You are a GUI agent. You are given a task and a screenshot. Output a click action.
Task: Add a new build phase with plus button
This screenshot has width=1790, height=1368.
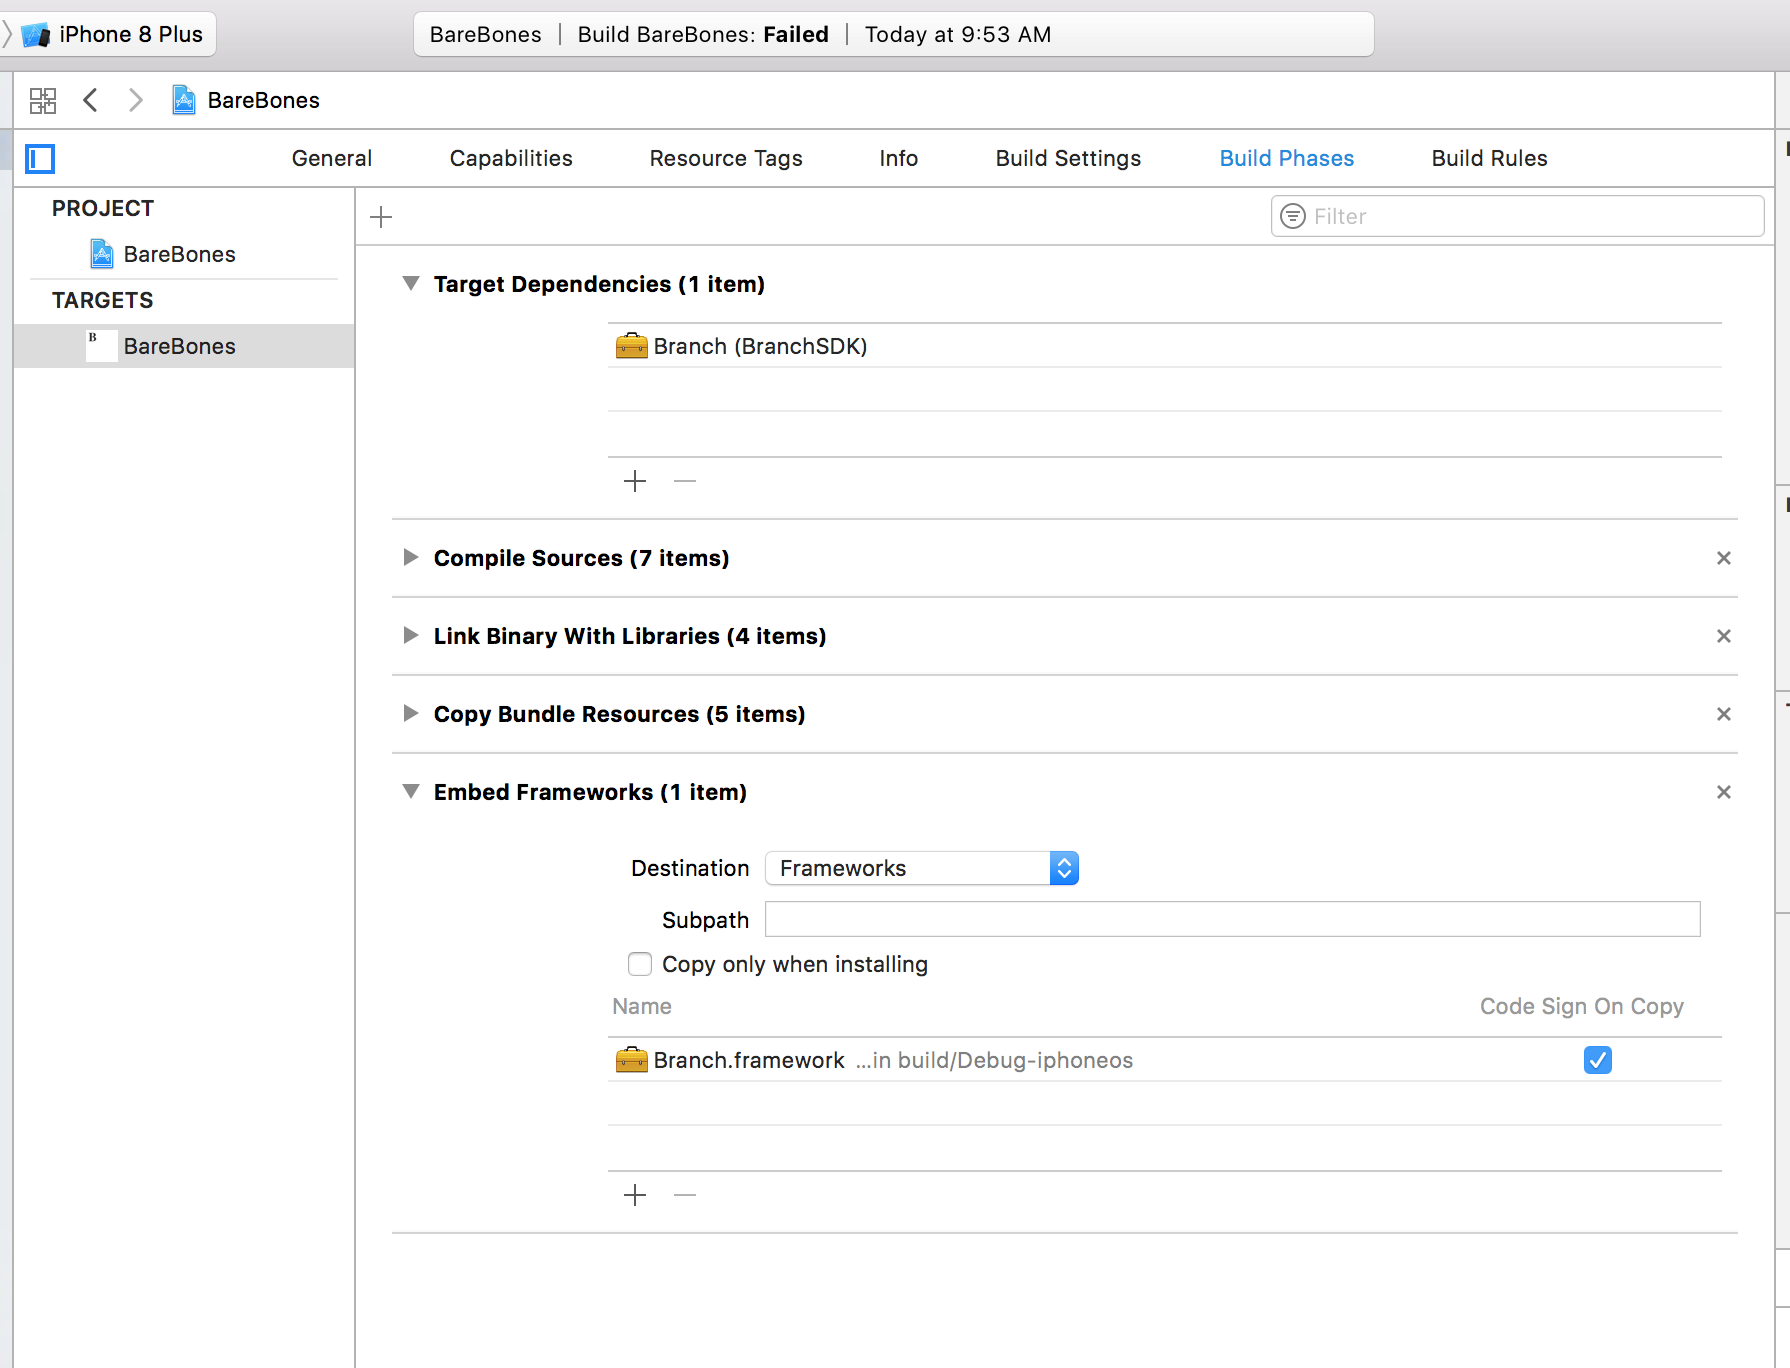(x=381, y=217)
